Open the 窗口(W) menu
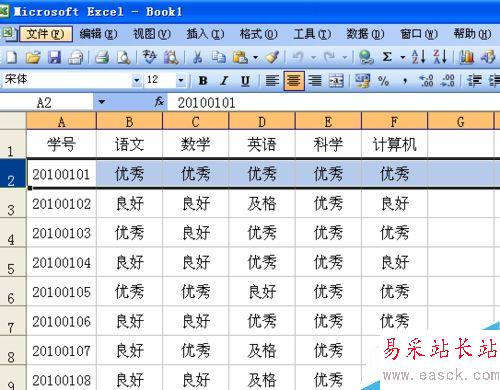The image size is (500, 390). click(419, 34)
